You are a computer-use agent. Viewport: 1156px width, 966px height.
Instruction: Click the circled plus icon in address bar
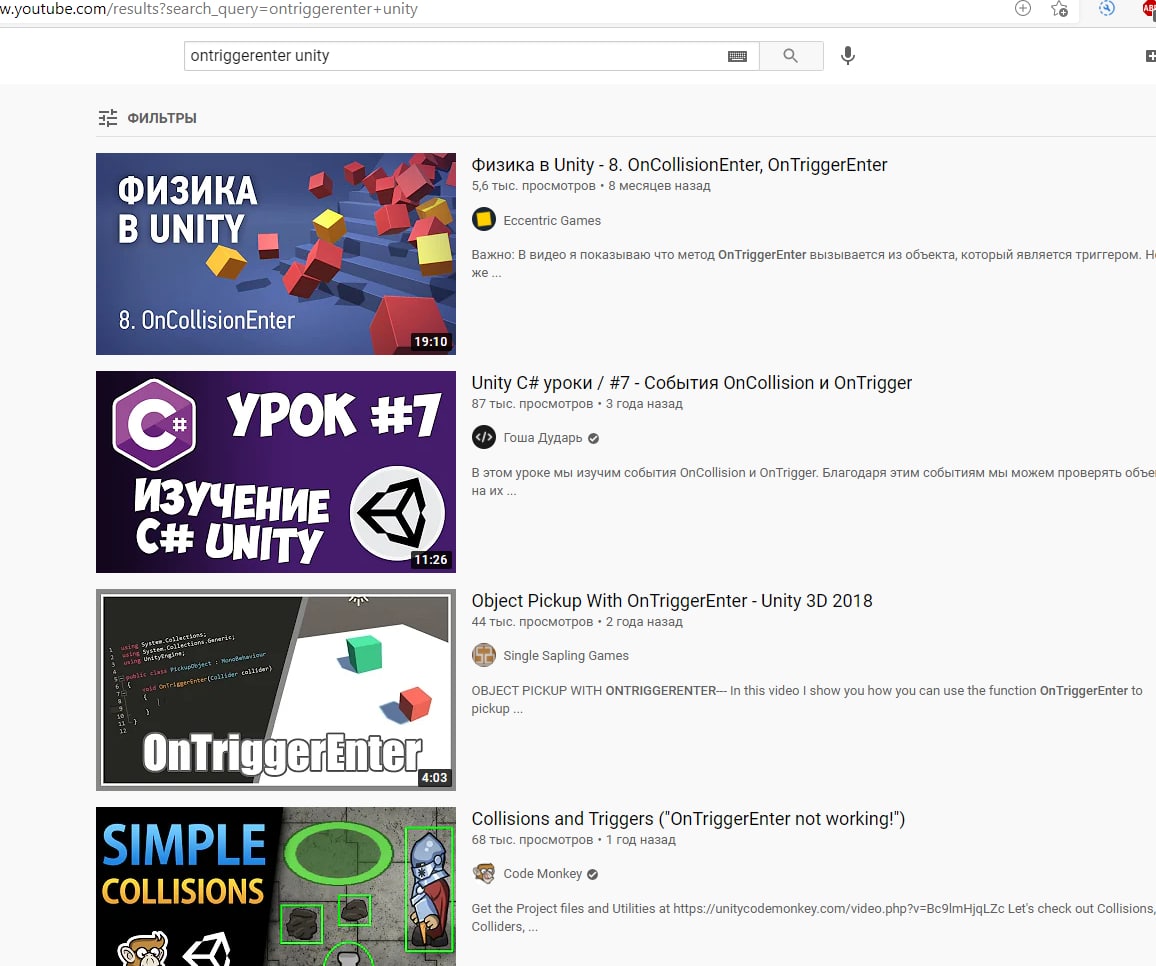tap(1023, 9)
